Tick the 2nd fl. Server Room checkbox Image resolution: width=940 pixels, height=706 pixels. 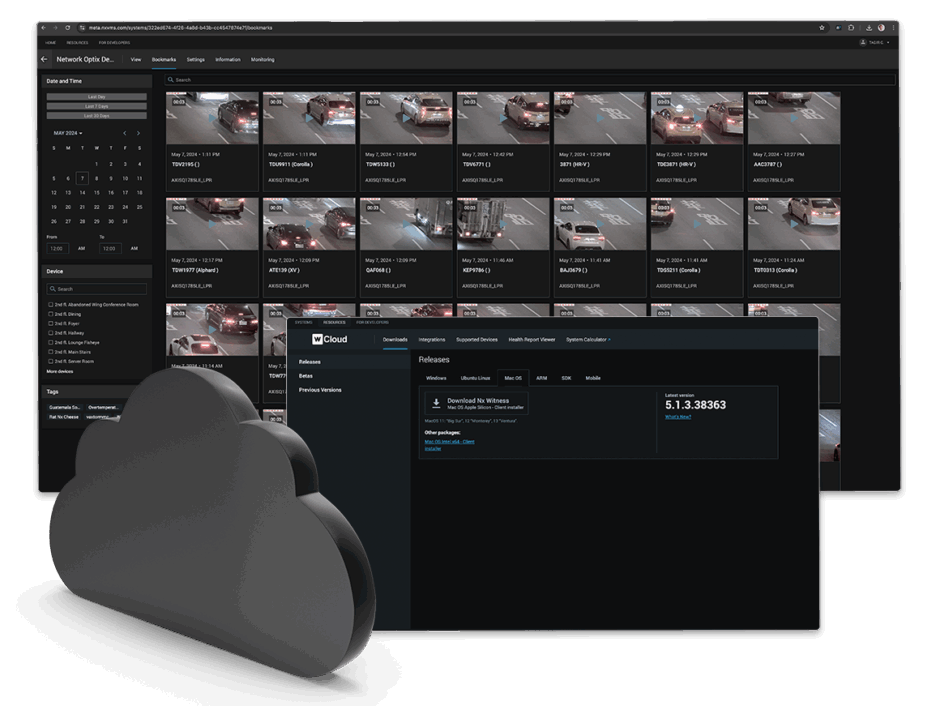click(x=51, y=361)
